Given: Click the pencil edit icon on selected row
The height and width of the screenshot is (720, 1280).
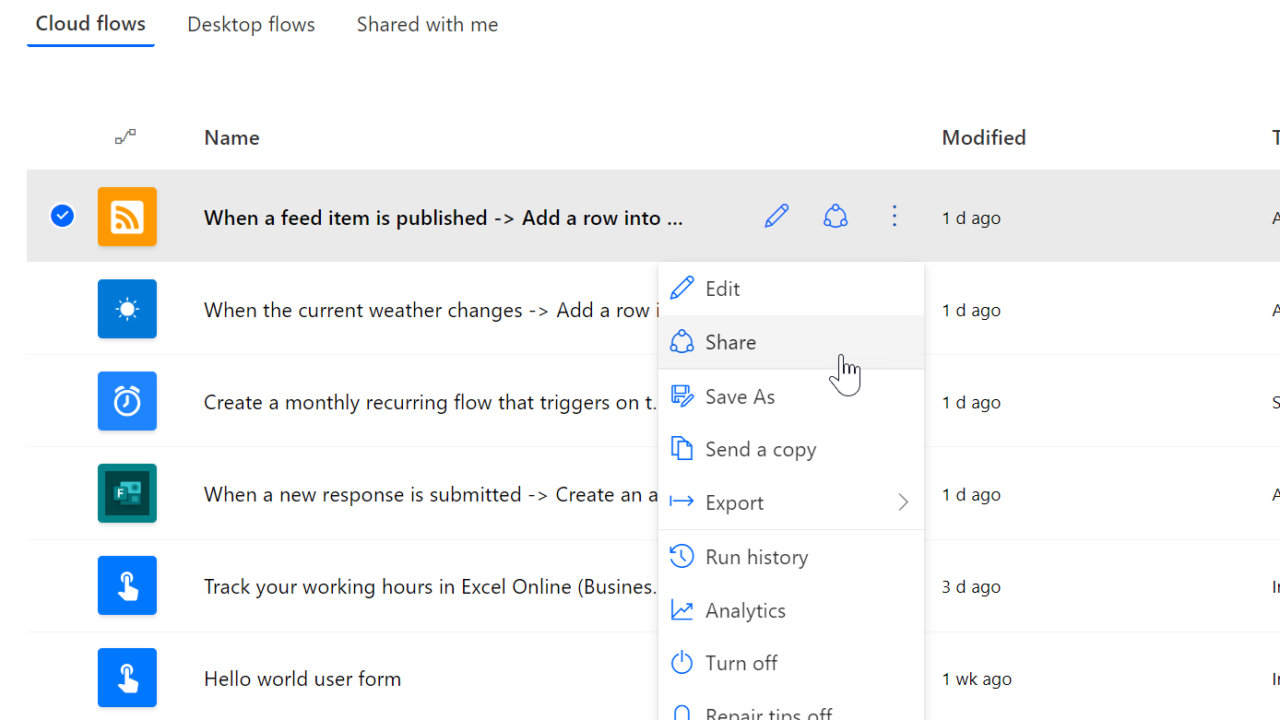Looking at the screenshot, I should (776, 216).
